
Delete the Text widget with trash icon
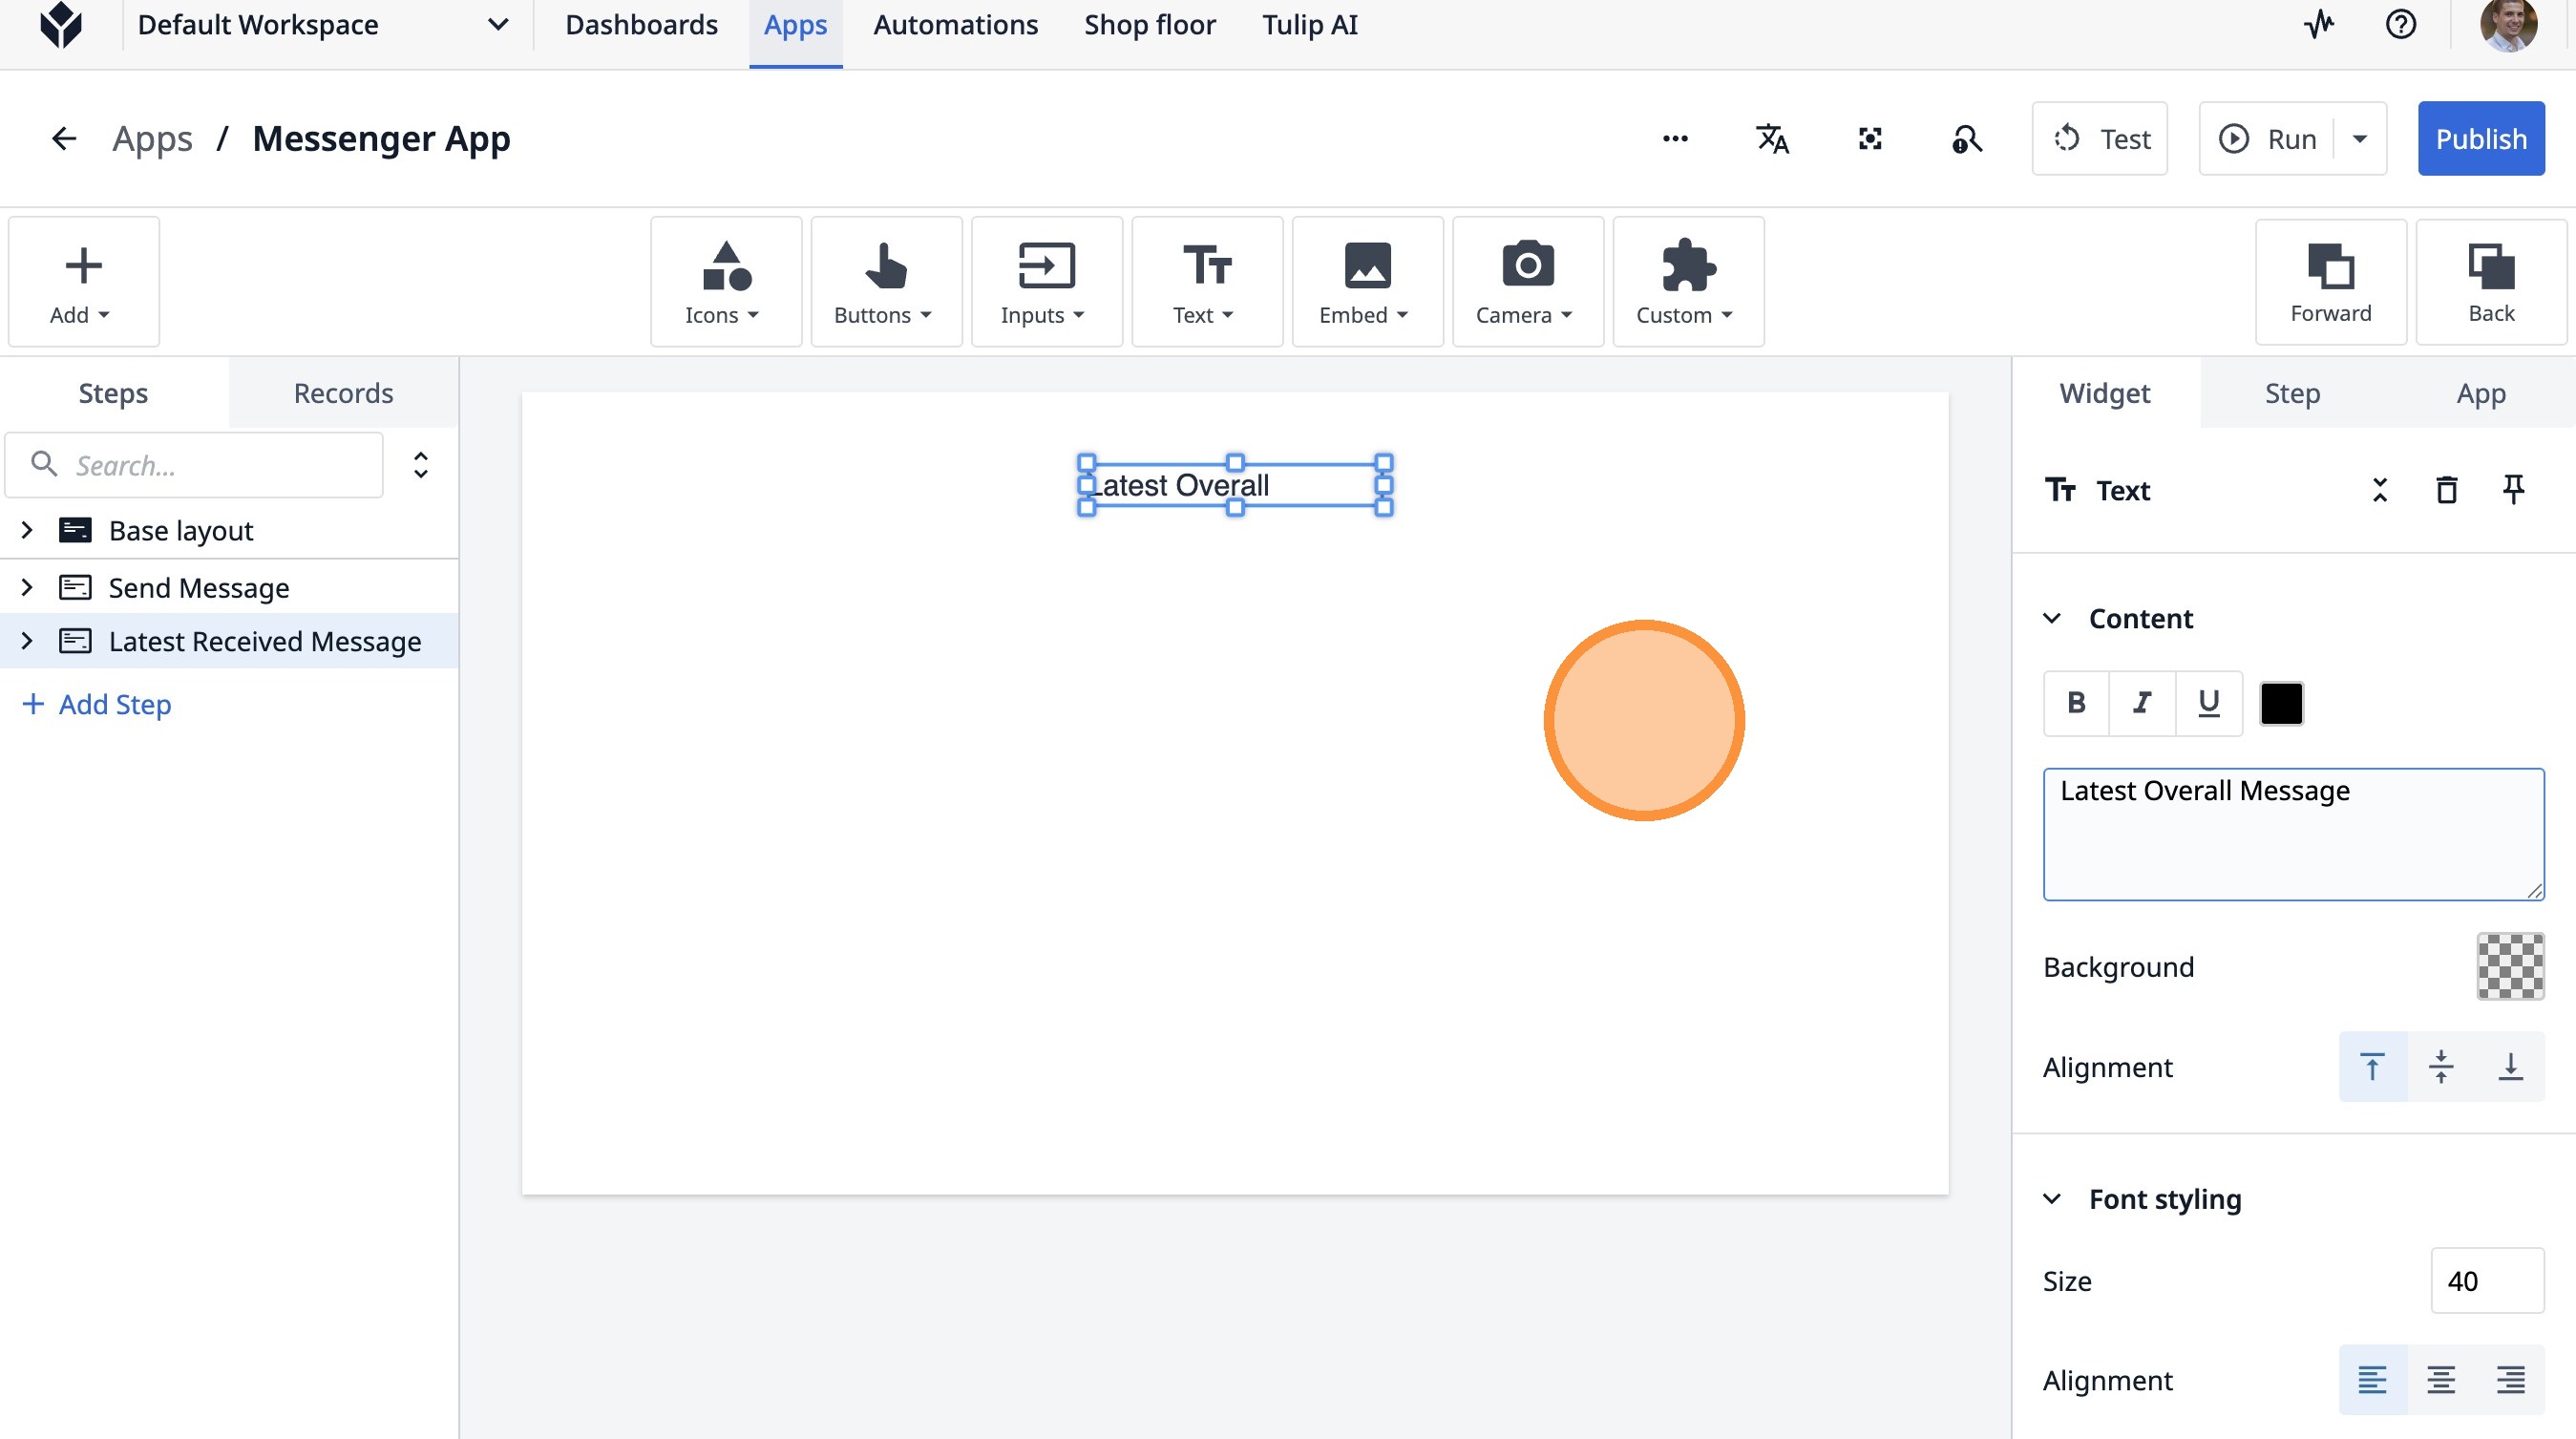(x=2446, y=490)
